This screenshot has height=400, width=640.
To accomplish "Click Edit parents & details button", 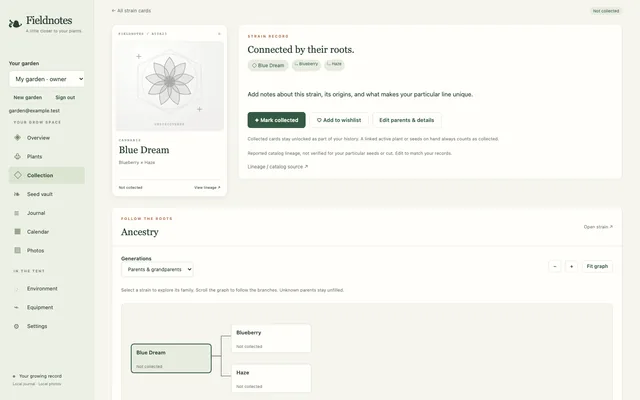I will [407, 120].
